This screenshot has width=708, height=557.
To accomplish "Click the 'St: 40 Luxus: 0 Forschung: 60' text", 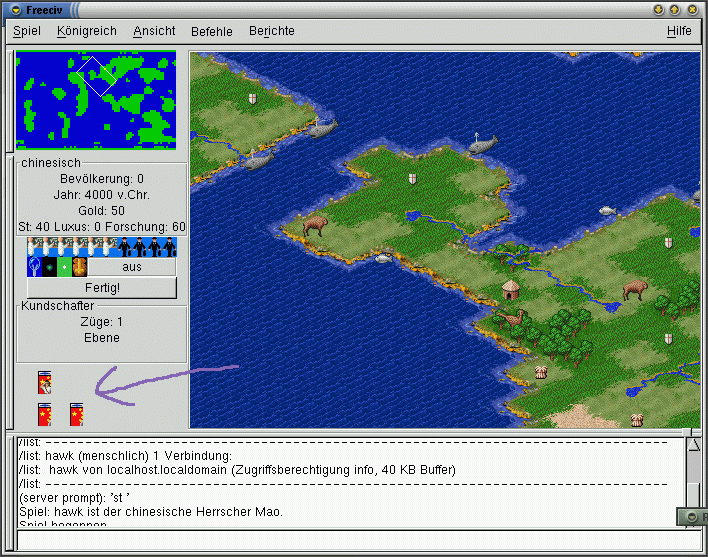I will [102, 227].
